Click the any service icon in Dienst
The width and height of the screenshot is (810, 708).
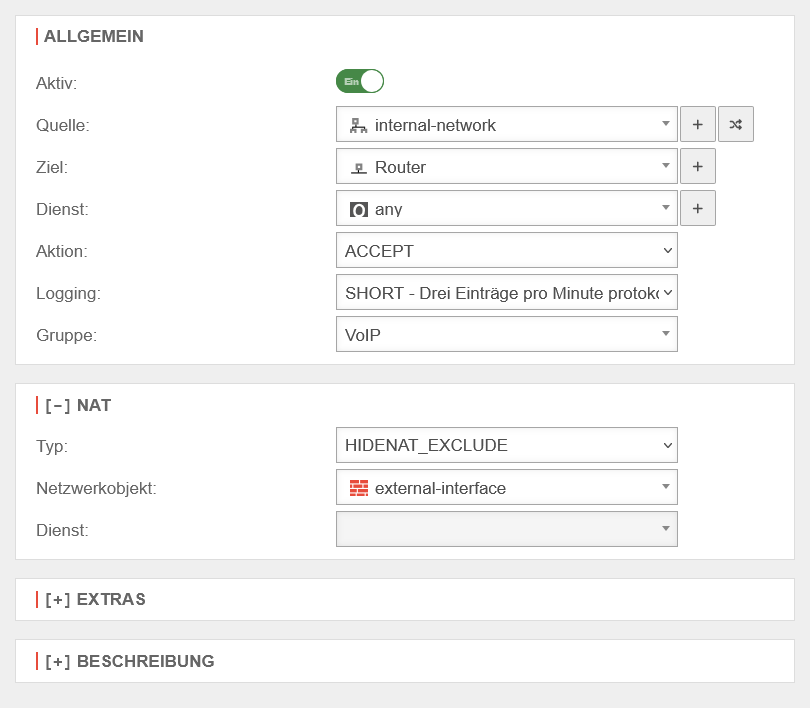[358, 210]
